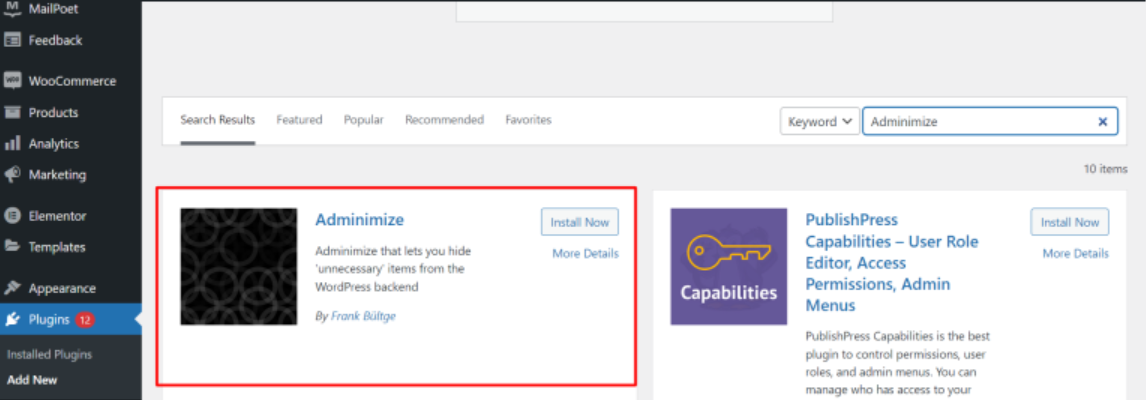The width and height of the screenshot is (1146, 400).
Task: Clear the search field with X icon
Action: (1103, 122)
